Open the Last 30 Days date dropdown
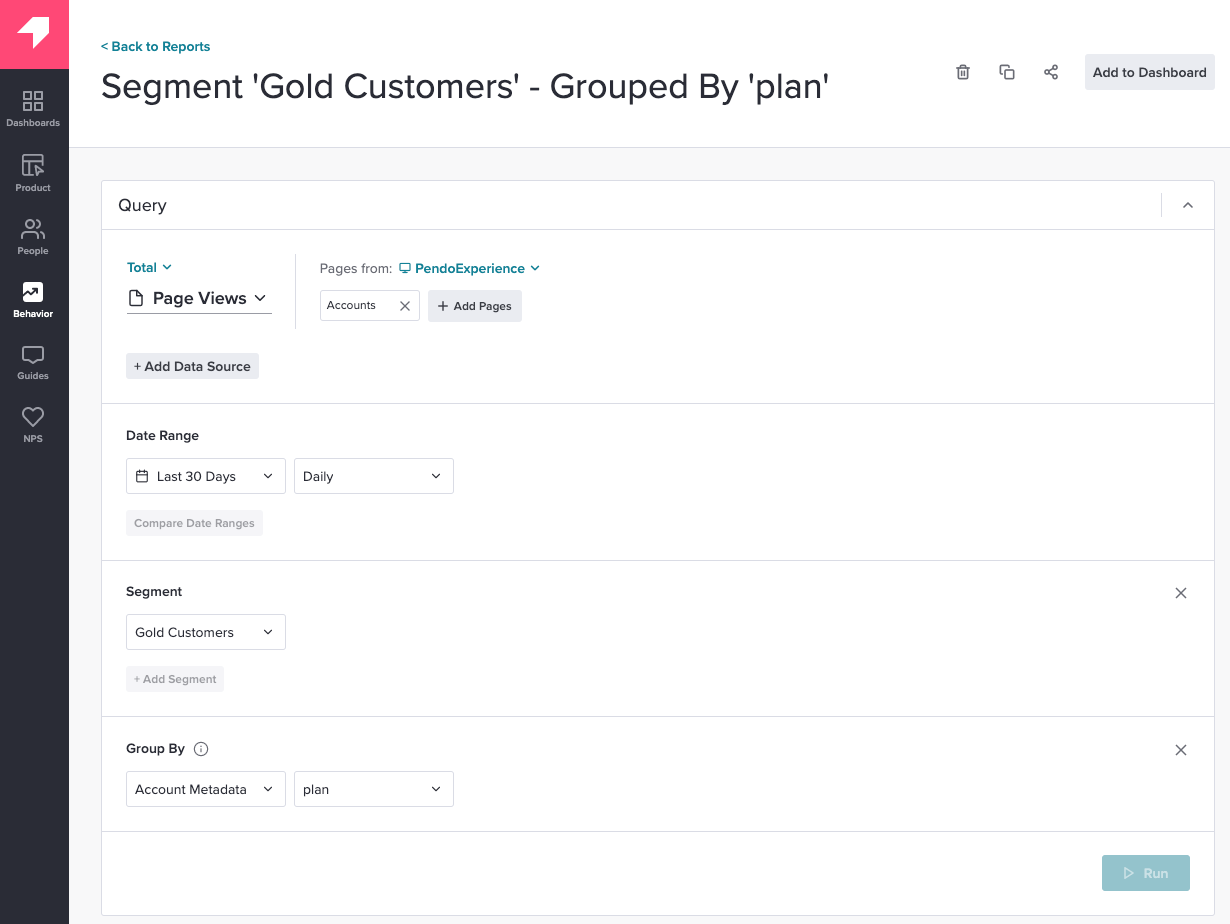This screenshot has height=924, width=1230. [x=206, y=476]
